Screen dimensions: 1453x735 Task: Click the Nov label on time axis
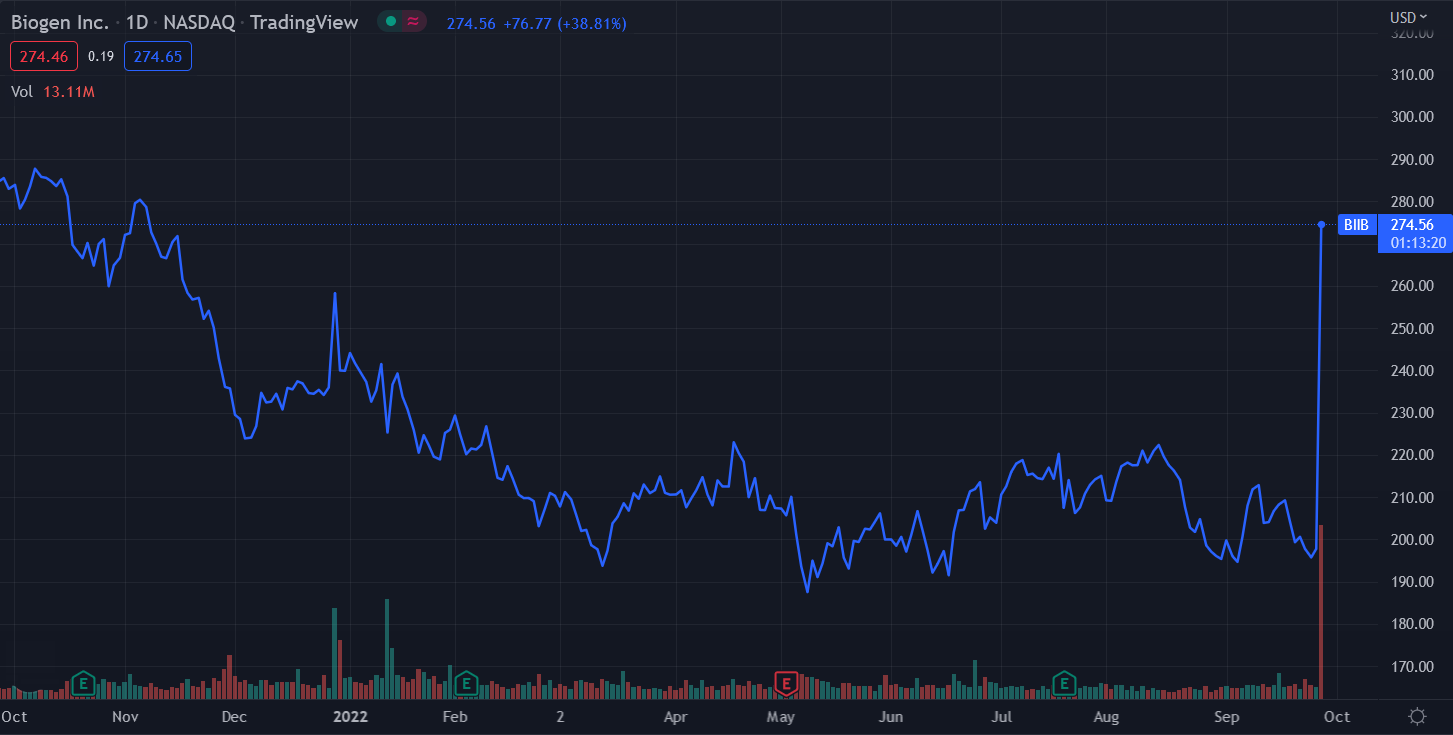(125, 717)
